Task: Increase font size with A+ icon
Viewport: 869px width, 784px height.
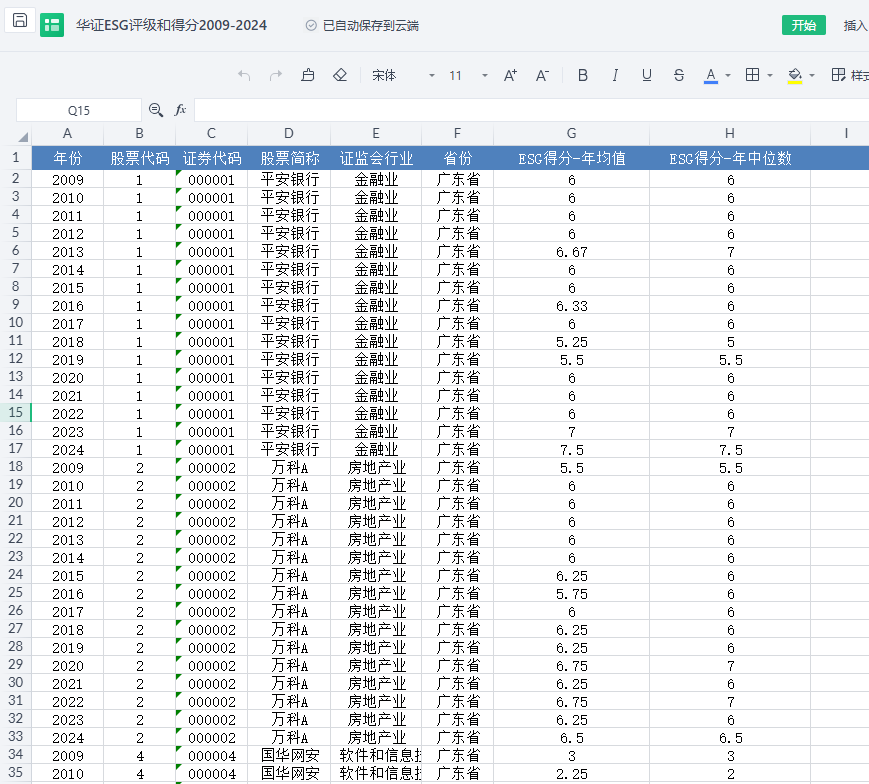Action: pos(510,75)
